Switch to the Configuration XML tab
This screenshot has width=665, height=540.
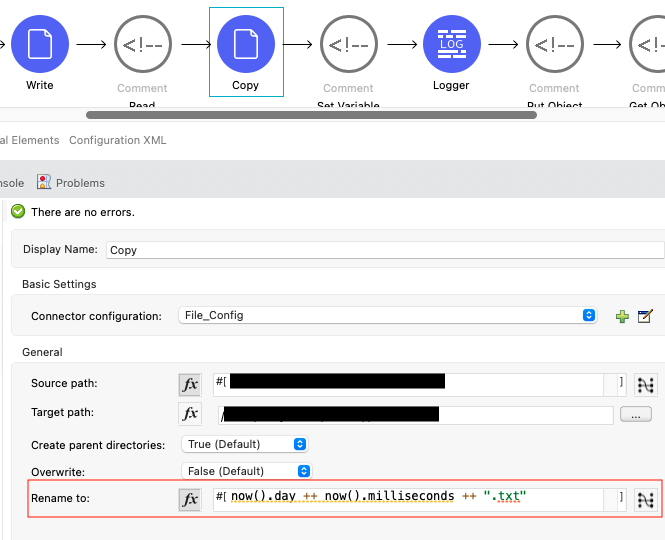click(x=117, y=140)
